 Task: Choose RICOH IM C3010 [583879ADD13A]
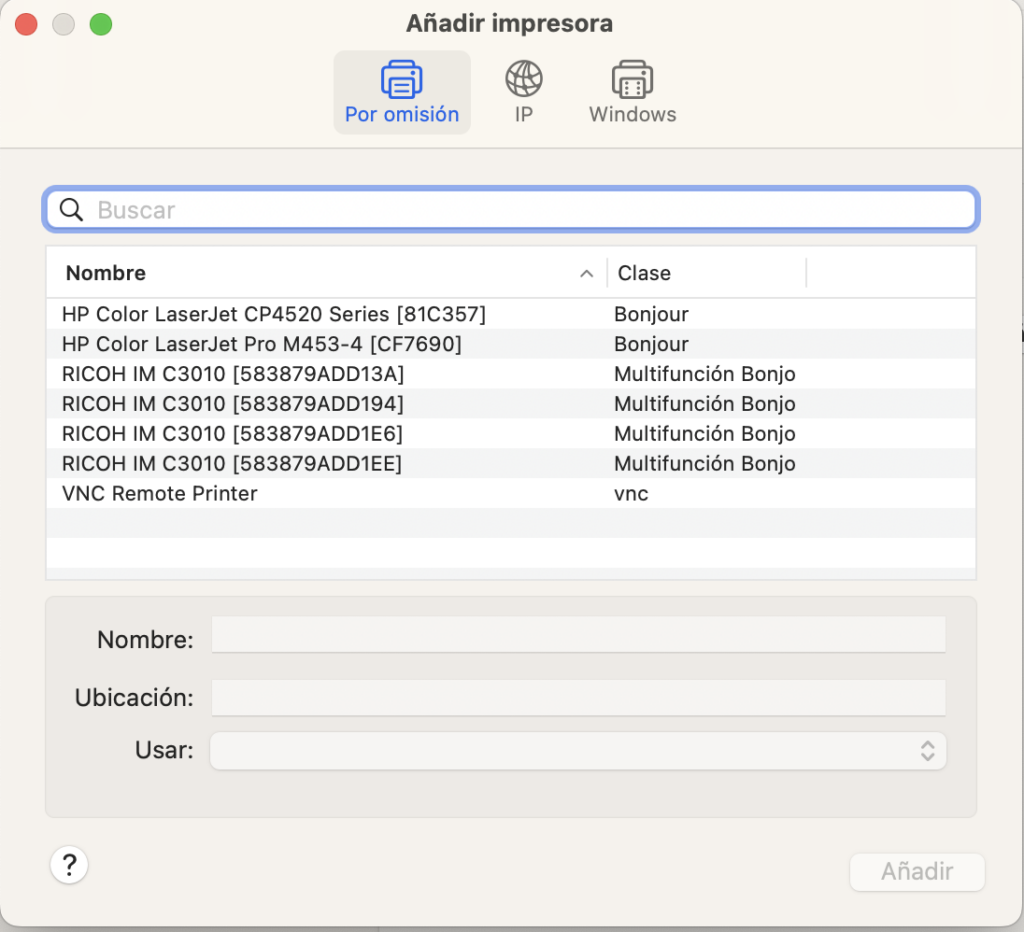(233, 374)
